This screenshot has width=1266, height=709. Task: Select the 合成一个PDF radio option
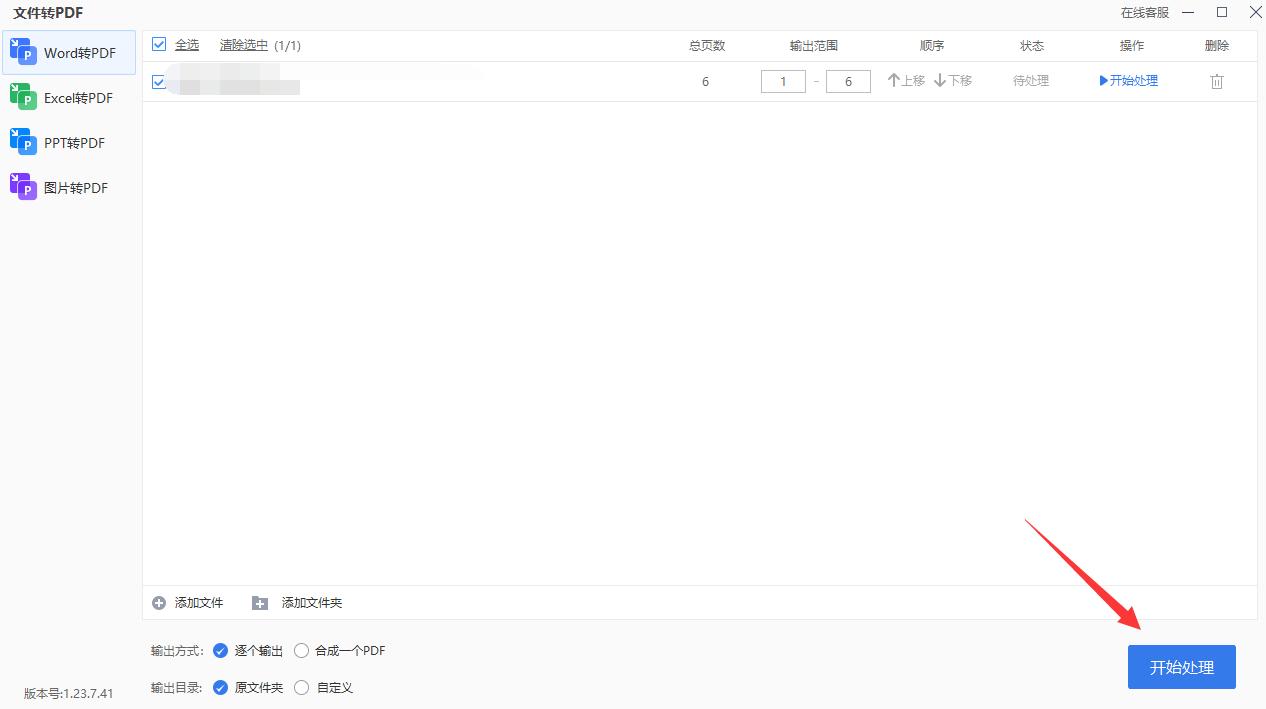301,650
